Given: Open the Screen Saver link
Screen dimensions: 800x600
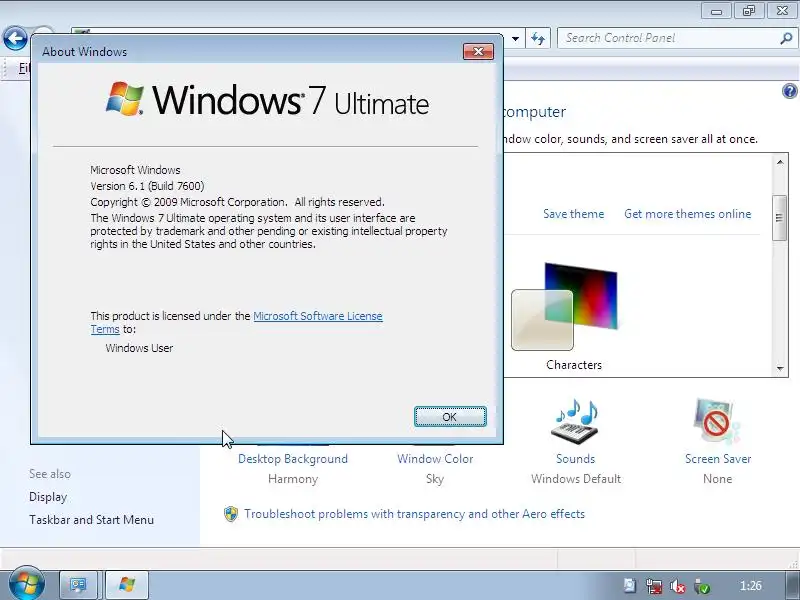Looking at the screenshot, I should [x=718, y=459].
